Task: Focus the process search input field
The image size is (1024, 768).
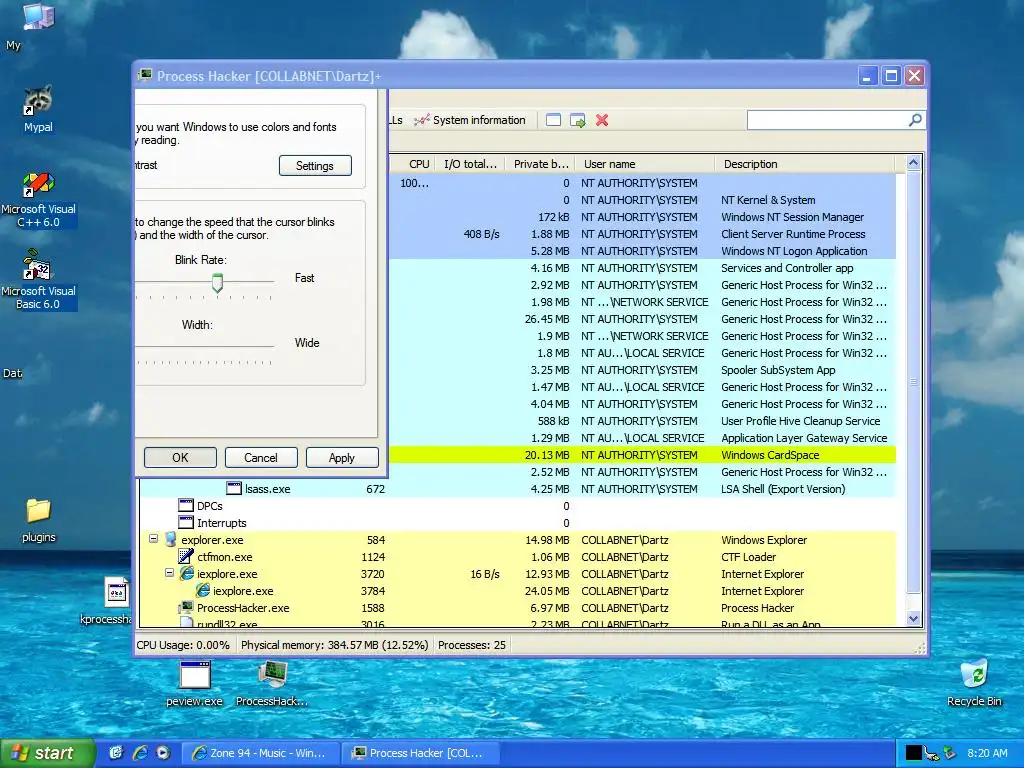Action: click(x=827, y=120)
